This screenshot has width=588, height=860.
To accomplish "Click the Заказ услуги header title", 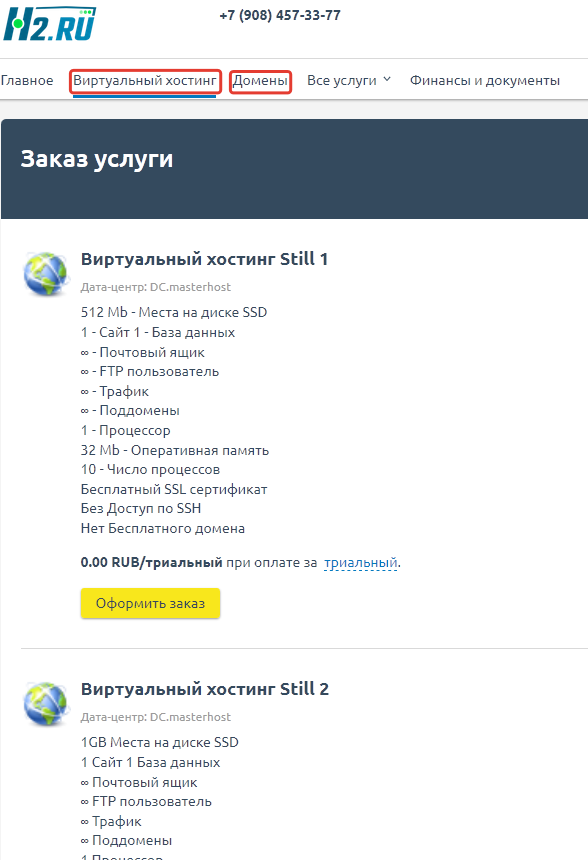I will pyautogui.click(x=97, y=159).
